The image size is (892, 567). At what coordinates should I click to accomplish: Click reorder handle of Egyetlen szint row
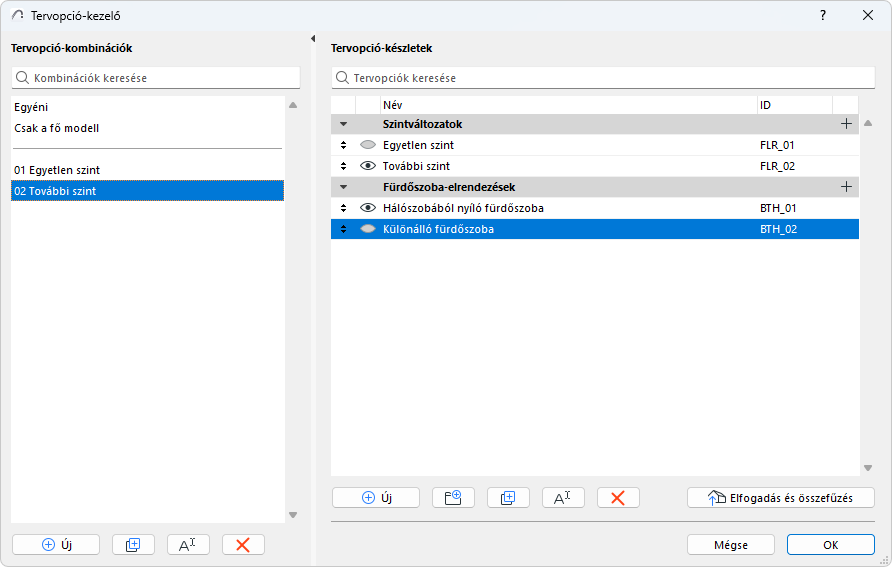tap(343, 145)
